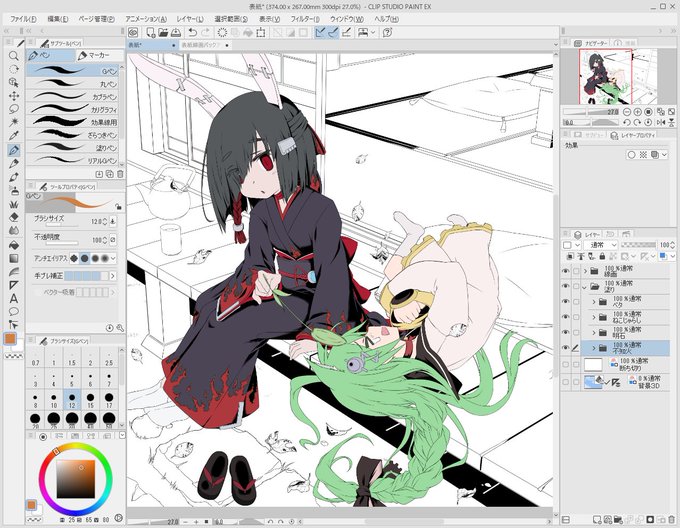This screenshot has width=680, height=528.
Task: Select the ざらつきペン brush
Action: coord(72,135)
